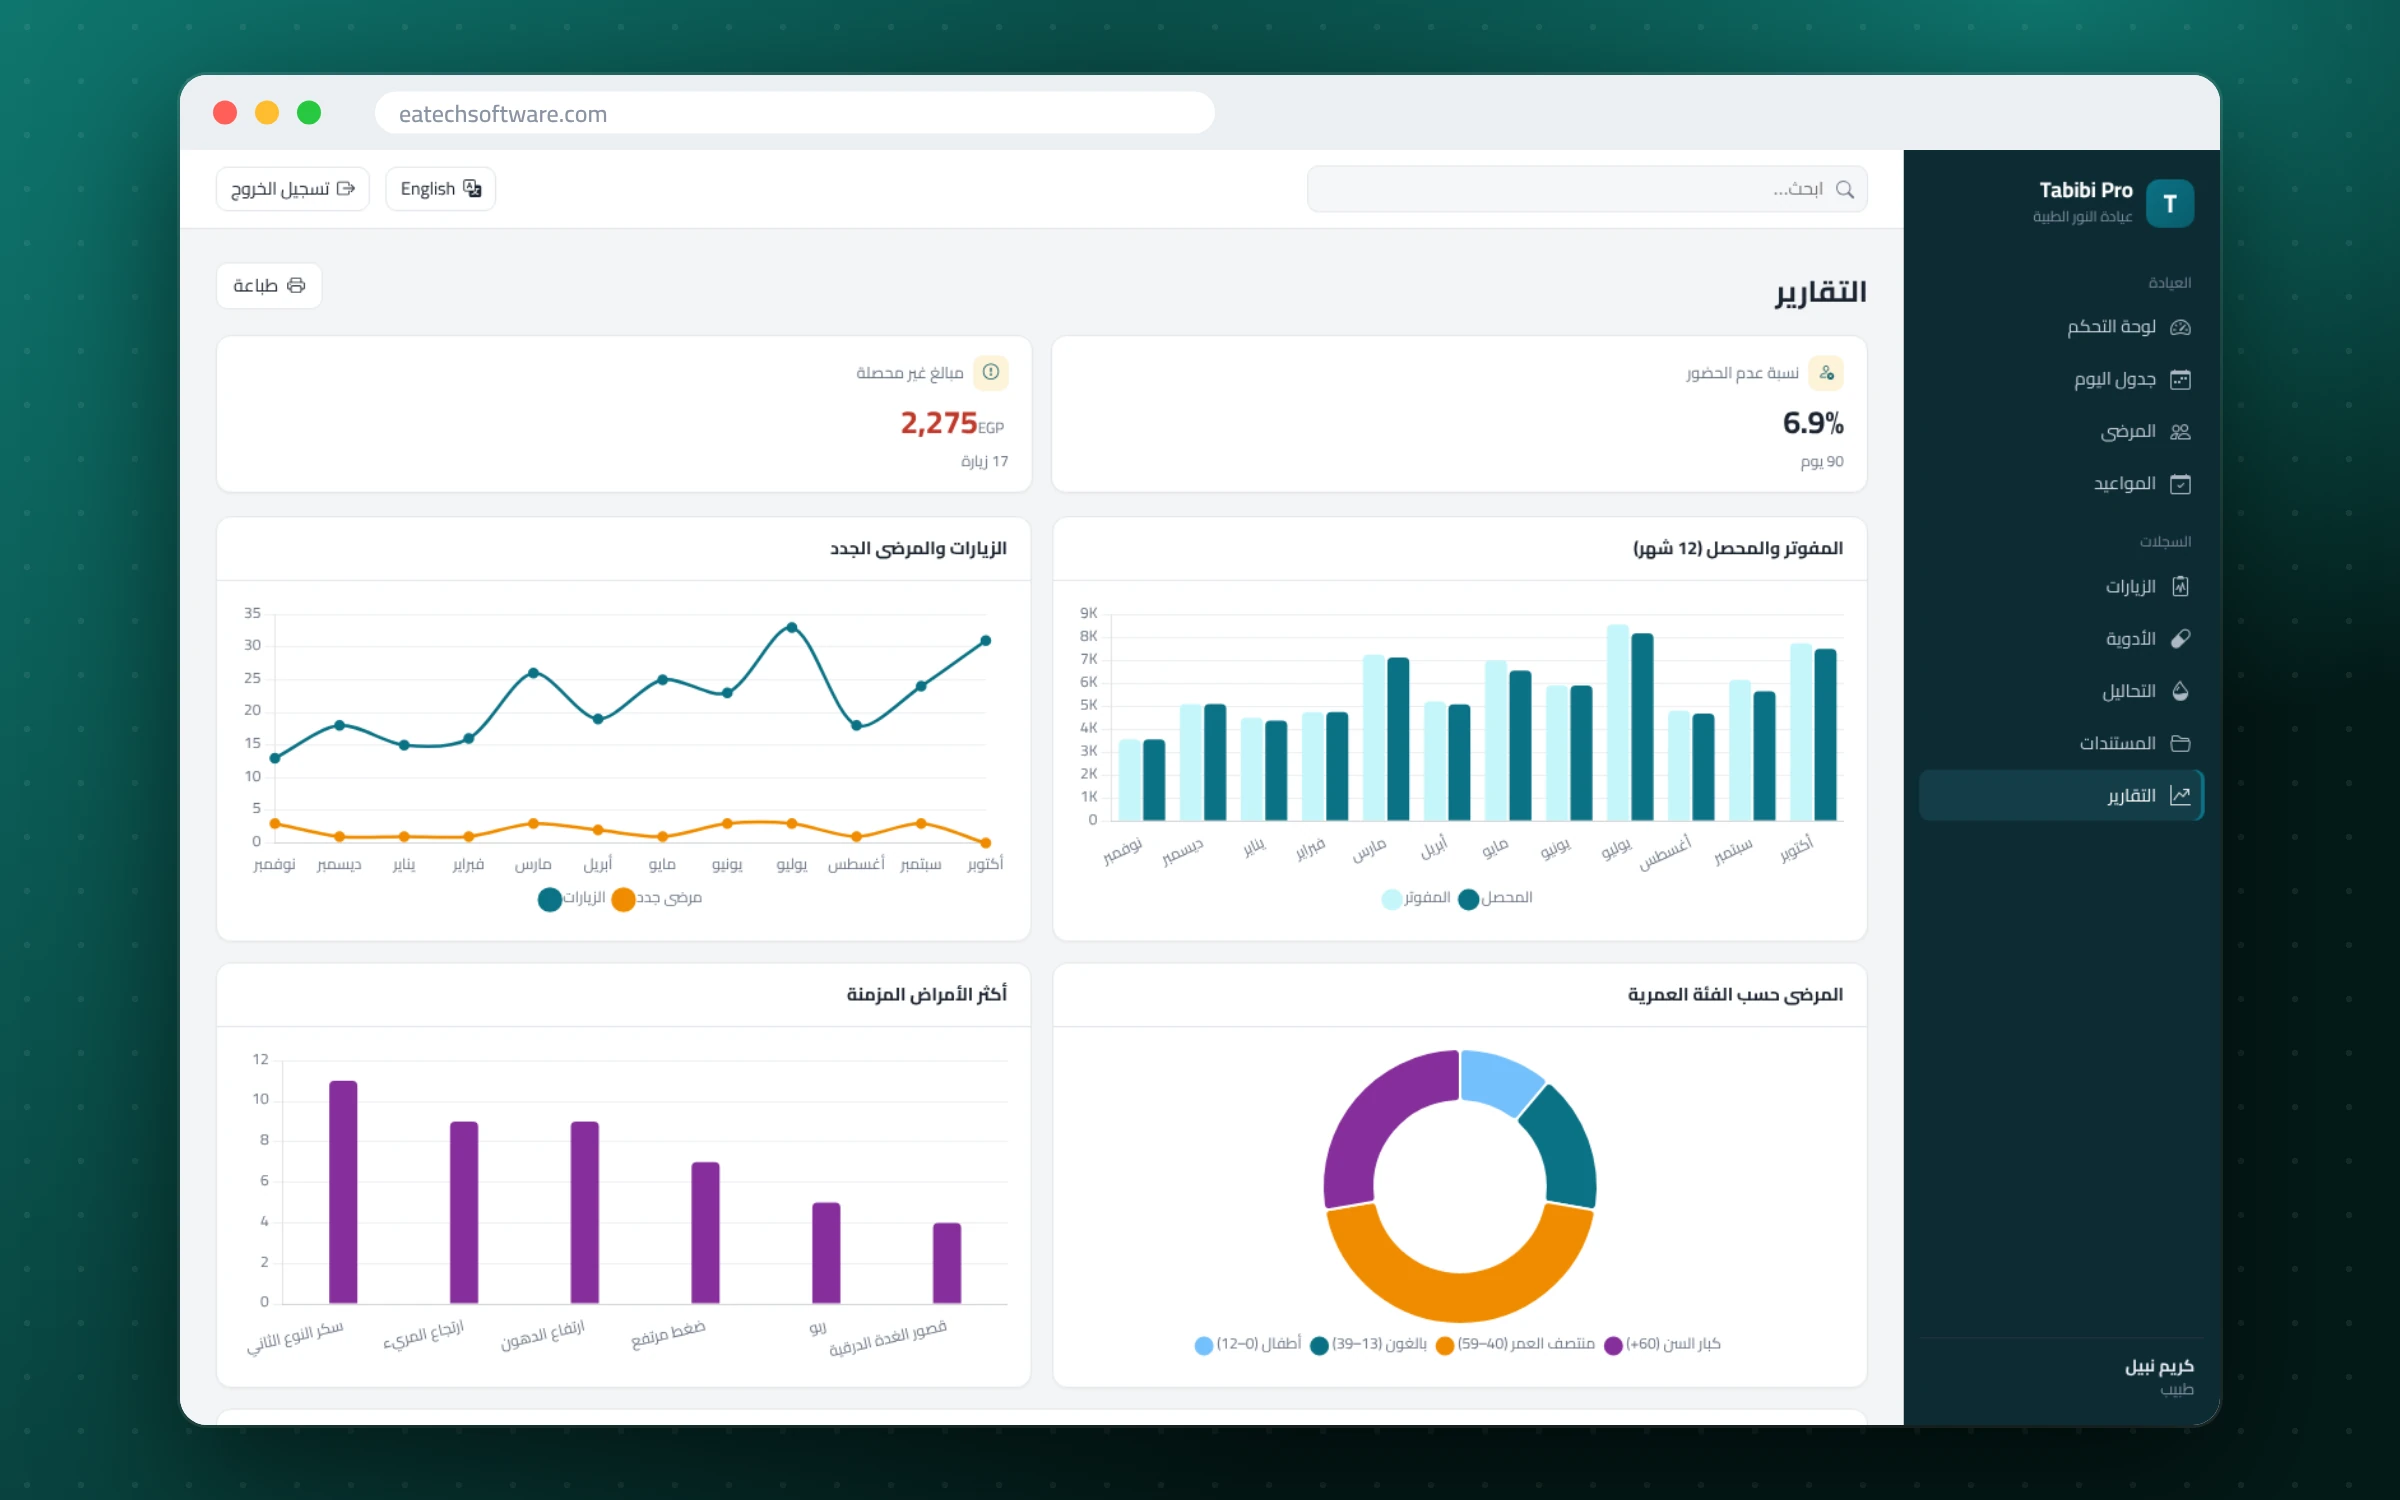
Task: Click the سكر النوع الثاني purple bar
Action: (x=343, y=1192)
